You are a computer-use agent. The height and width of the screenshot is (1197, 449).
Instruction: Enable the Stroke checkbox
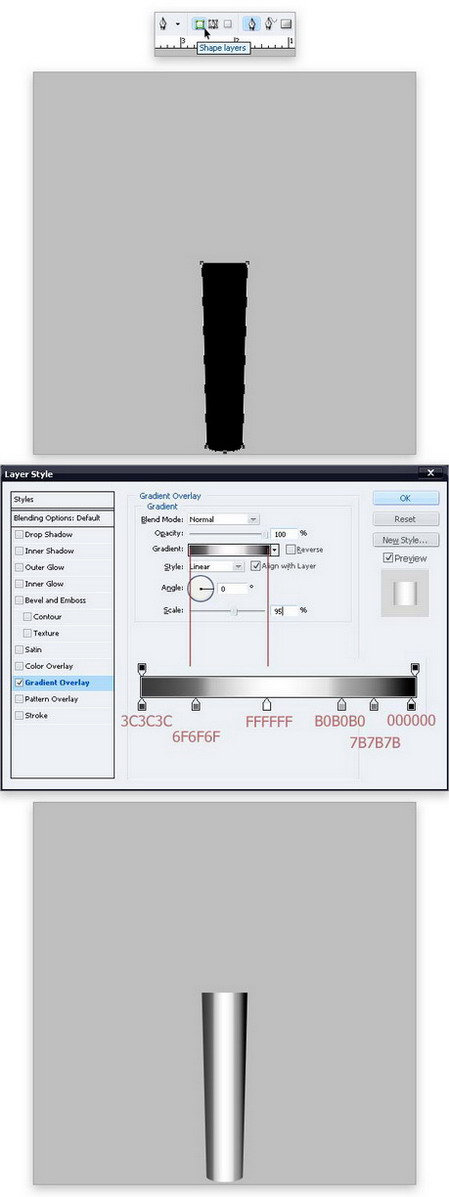coord(18,716)
